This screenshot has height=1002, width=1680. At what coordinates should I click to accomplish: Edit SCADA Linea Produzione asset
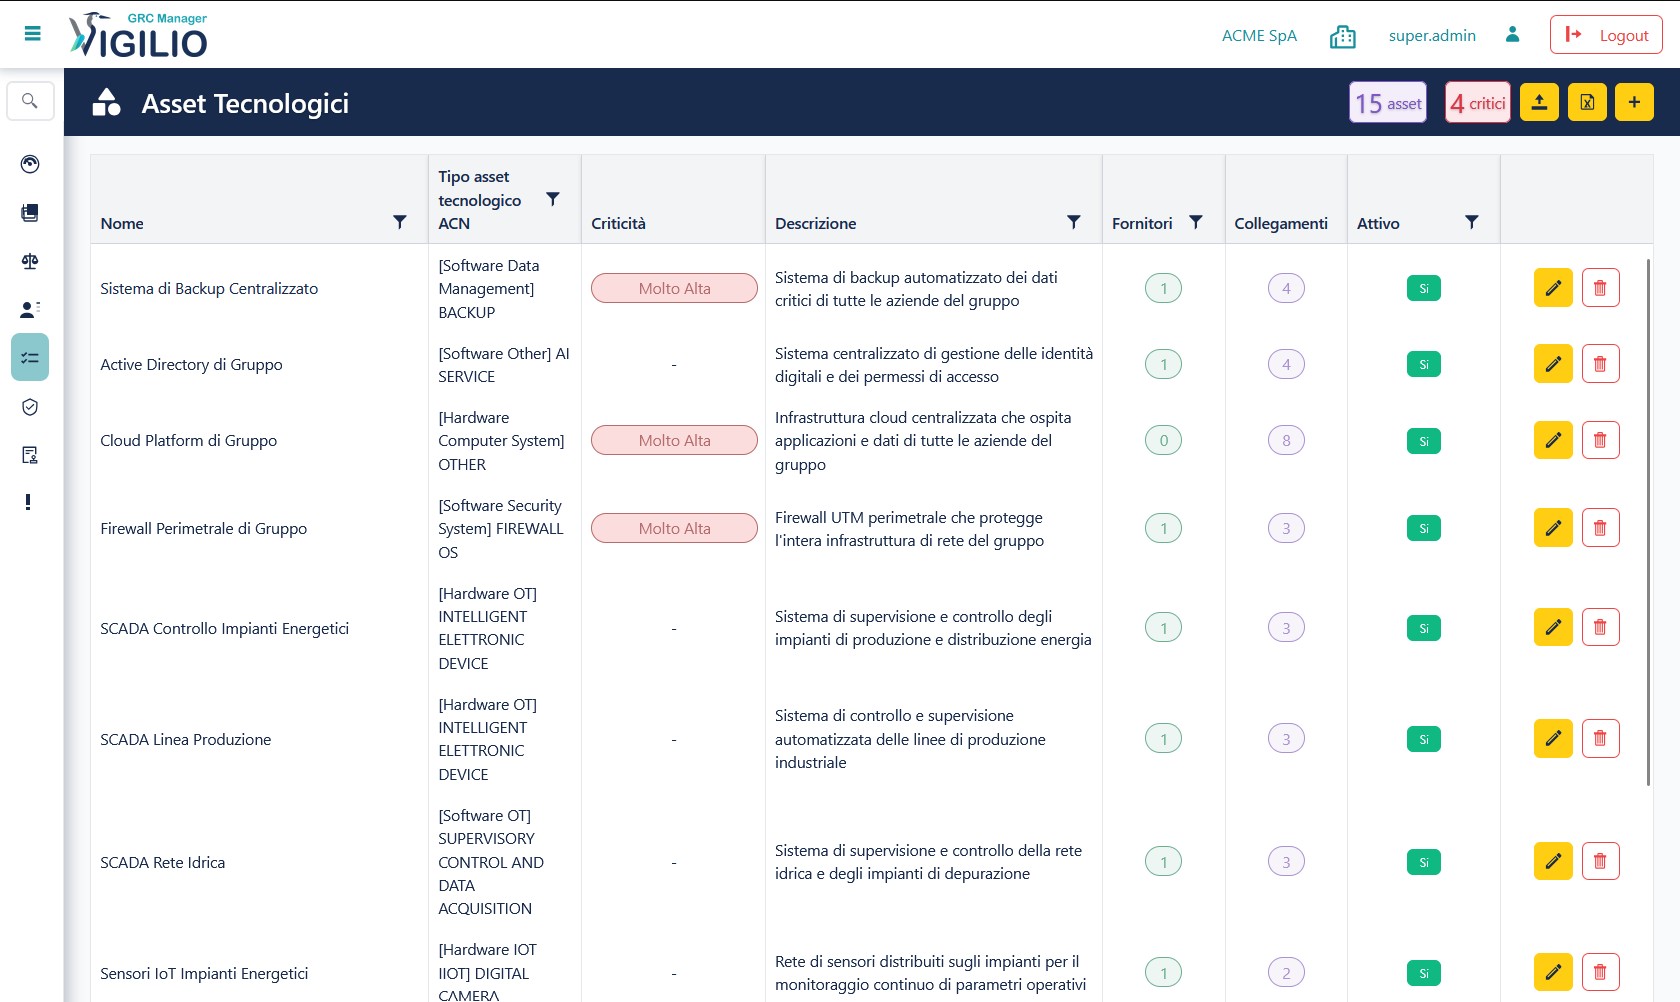(x=1553, y=738)
